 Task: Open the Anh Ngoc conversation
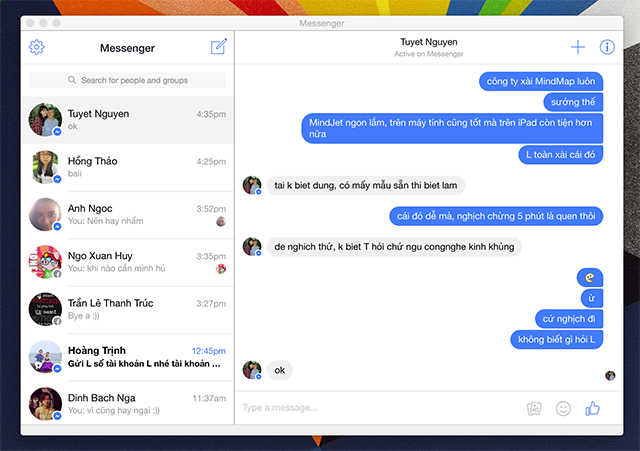pos(127,215)
